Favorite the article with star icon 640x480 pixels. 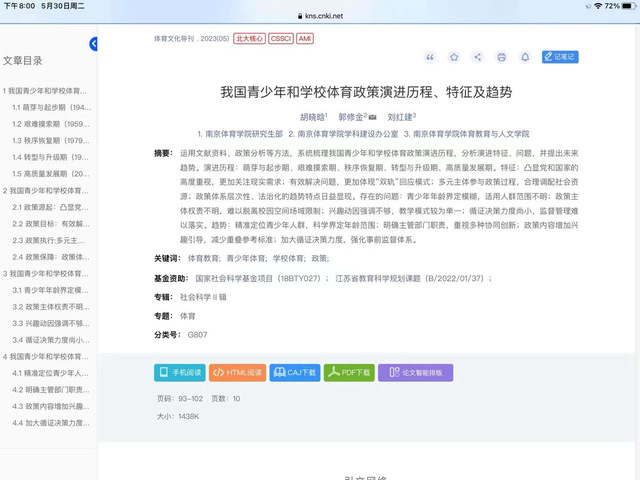pos(454,57)
